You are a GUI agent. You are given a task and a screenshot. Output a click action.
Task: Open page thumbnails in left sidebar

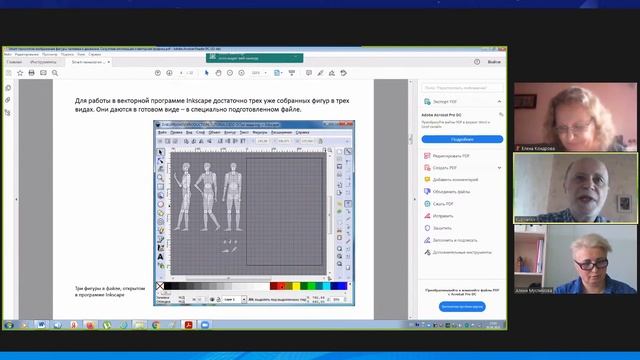pos(8,88)
